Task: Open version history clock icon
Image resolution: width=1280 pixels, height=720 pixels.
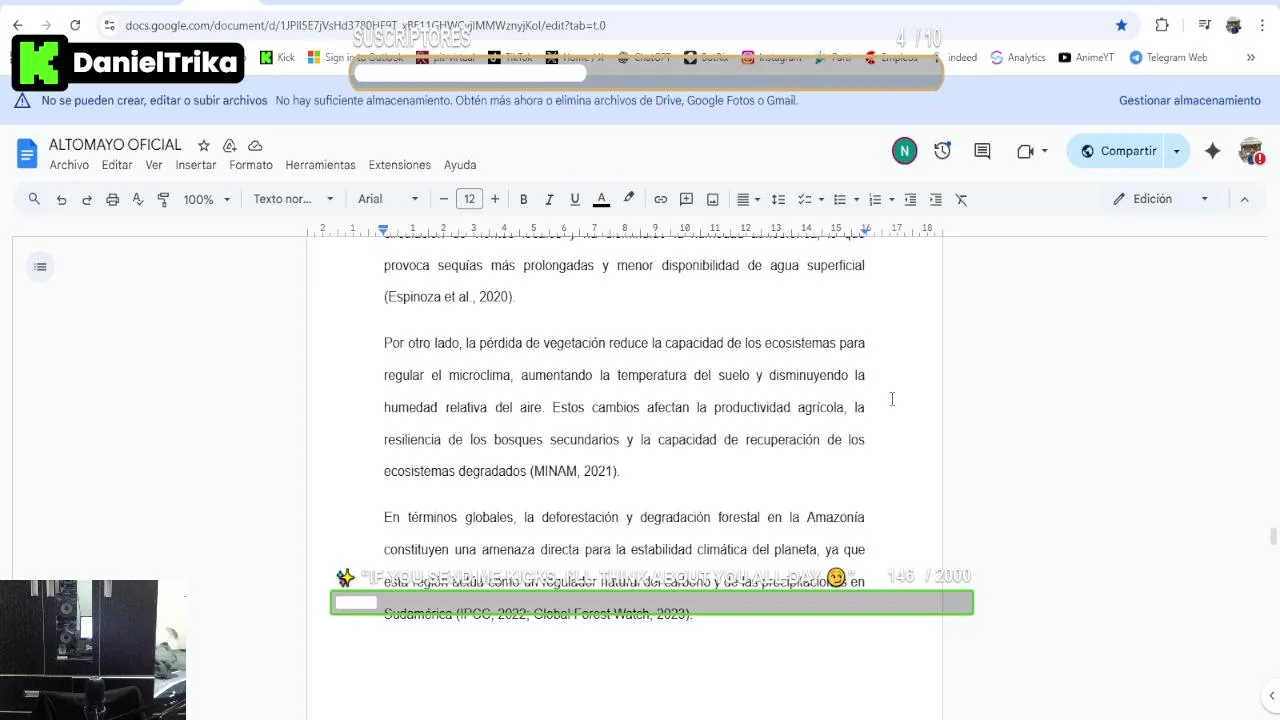Action: pyautogui.click(x=942, y=151)
